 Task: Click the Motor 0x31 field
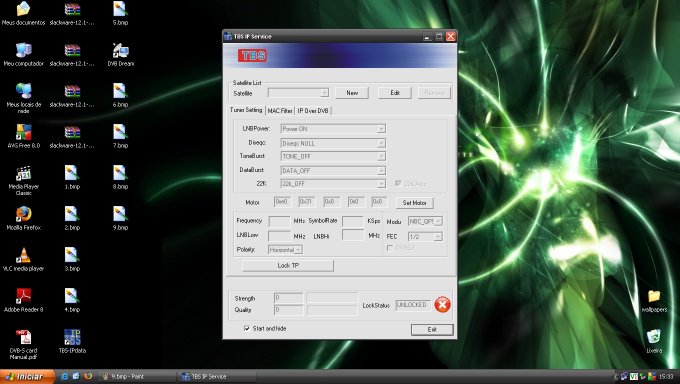[x=307, y=202]
